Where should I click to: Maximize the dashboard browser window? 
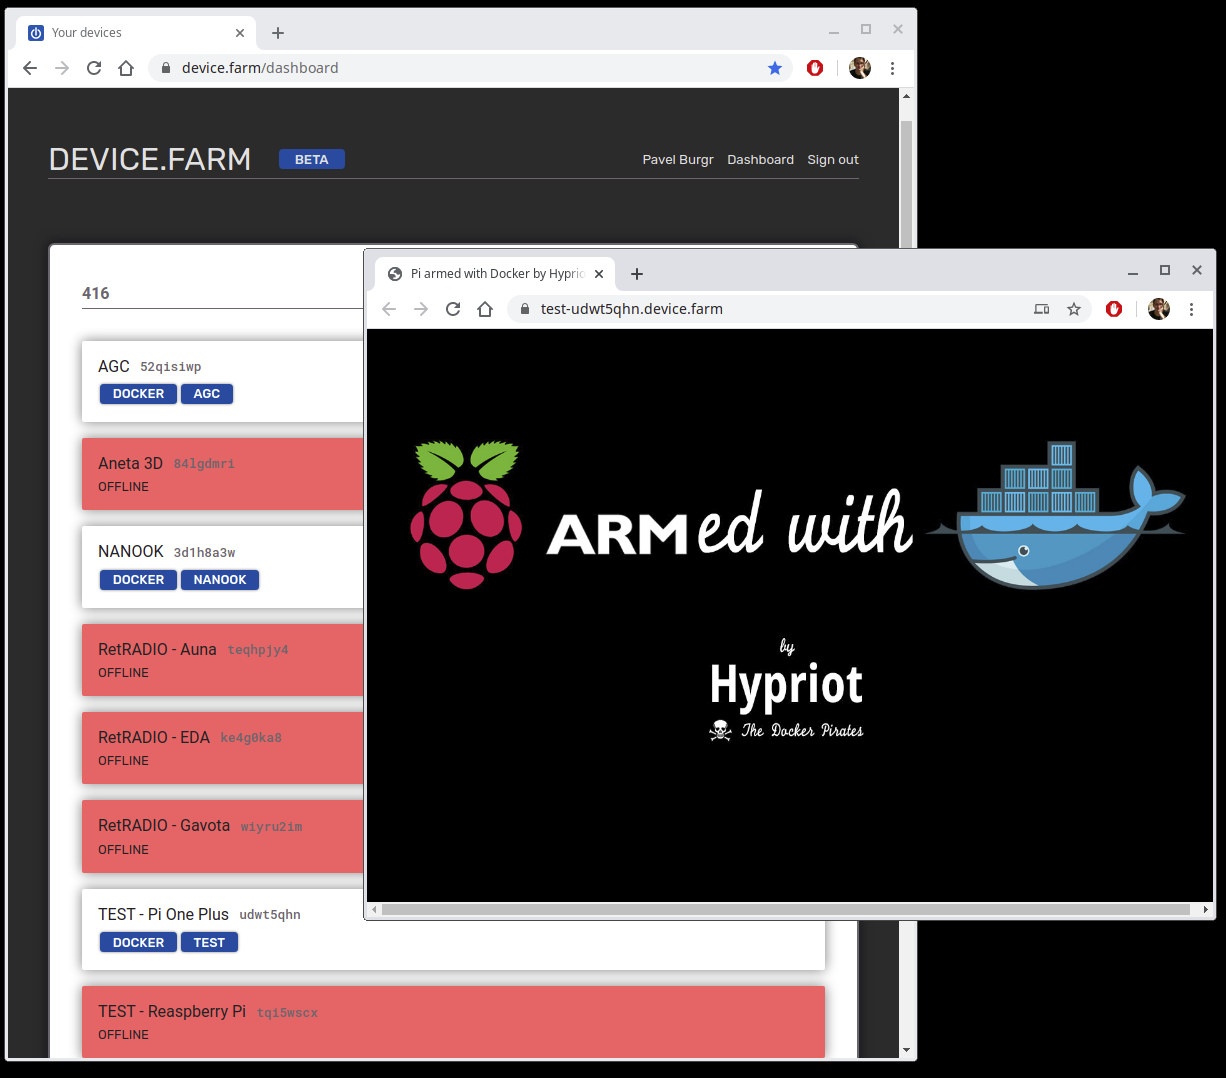click(866, 29)
